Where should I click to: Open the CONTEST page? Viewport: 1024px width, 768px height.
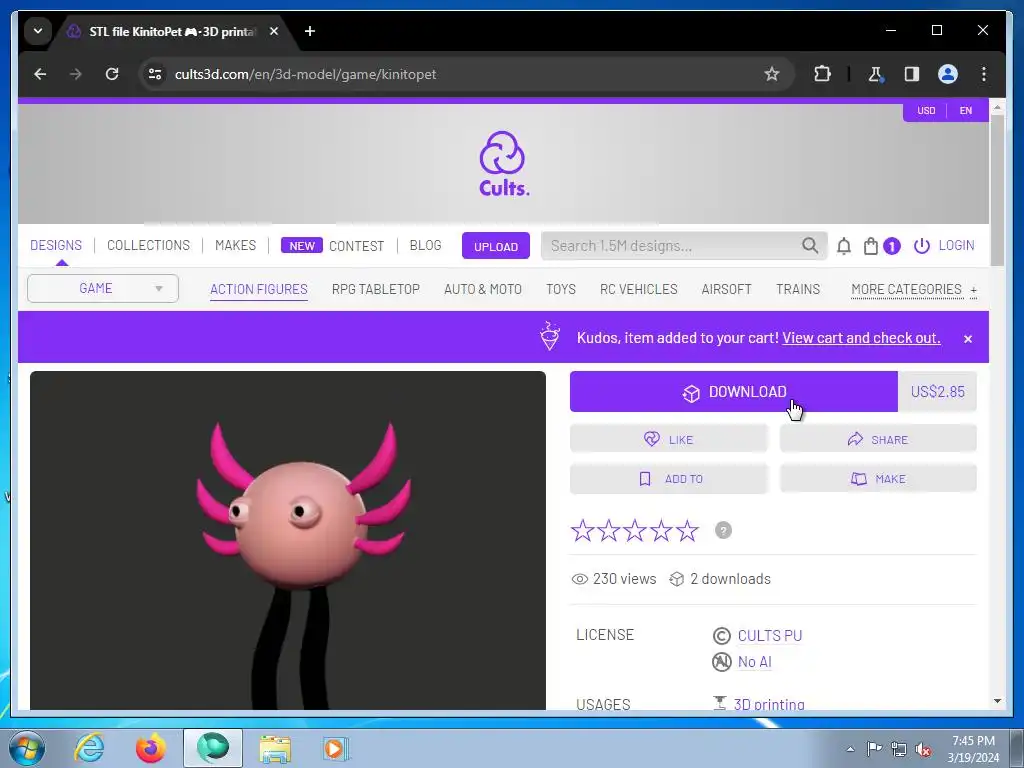[357, 246]
